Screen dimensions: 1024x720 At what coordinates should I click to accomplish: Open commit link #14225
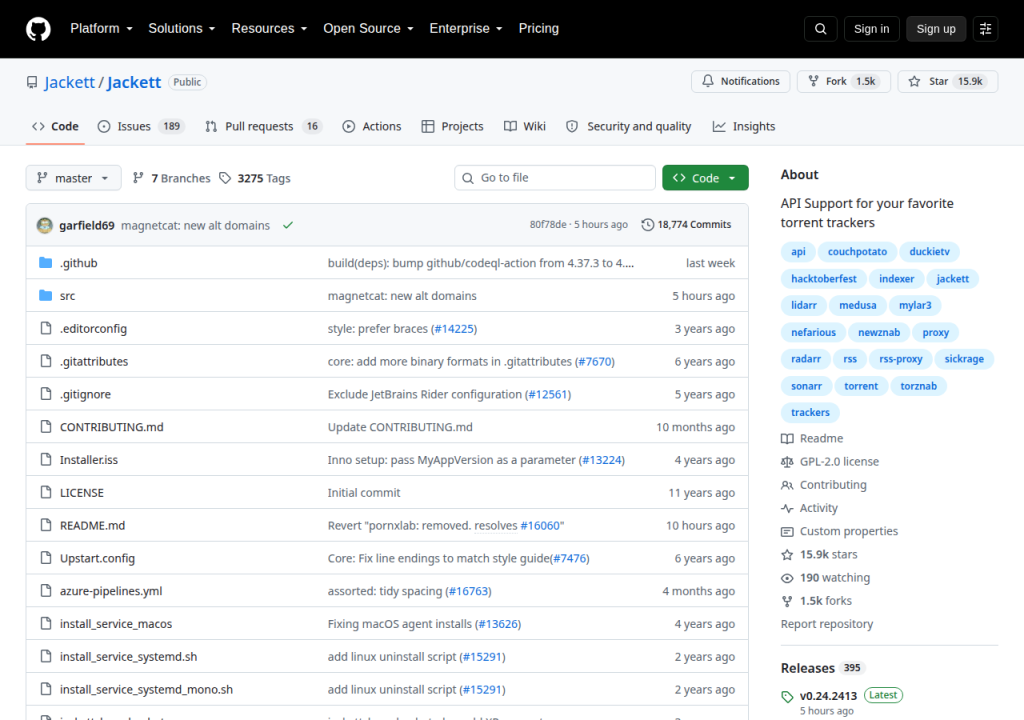click(x=454, y=329)
